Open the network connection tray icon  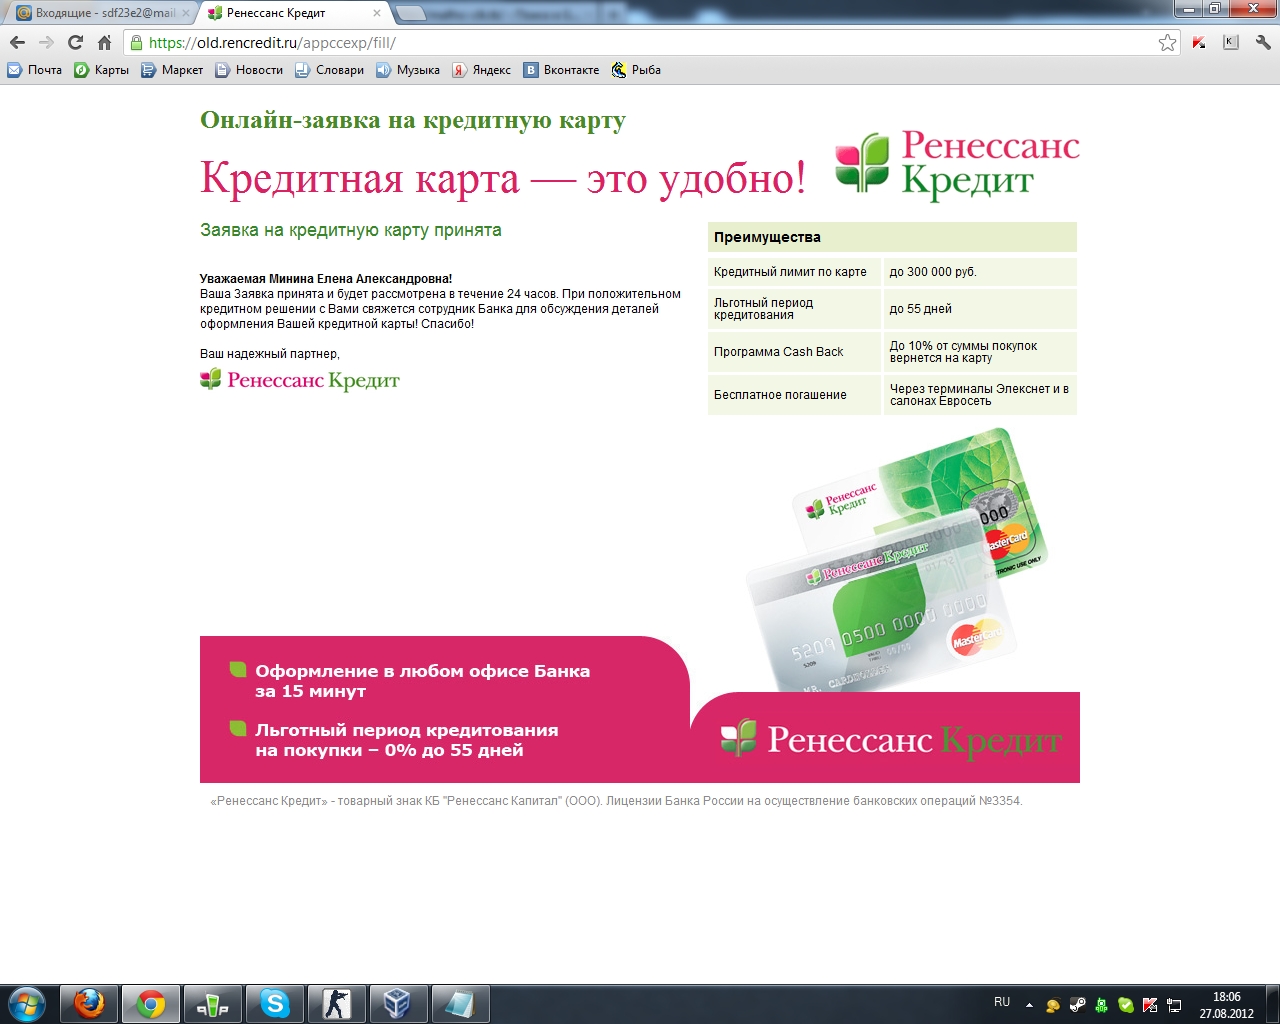pos(1174,1005)
